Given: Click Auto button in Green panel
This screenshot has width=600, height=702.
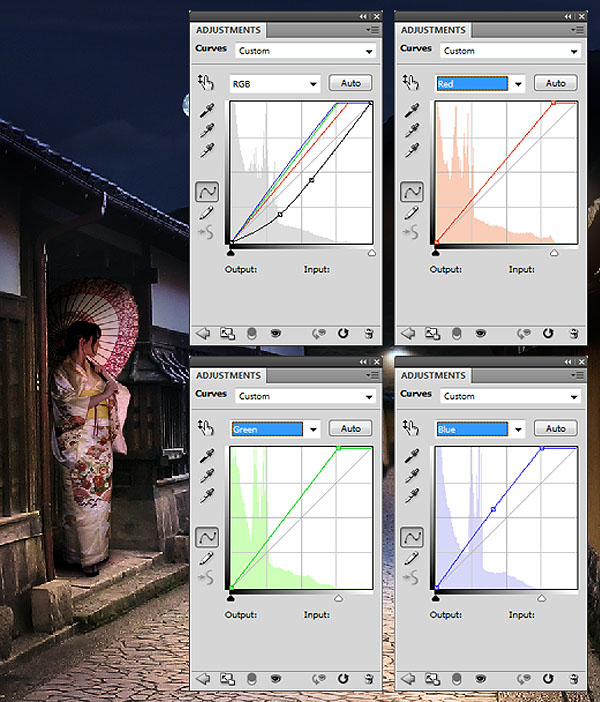Looking at the screenshot, I should point(351,428).
